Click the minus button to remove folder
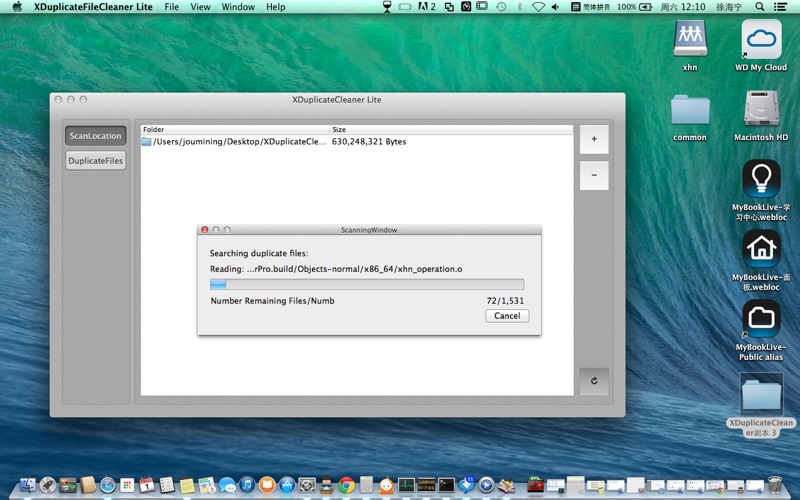800x500 pixels. point(594,175)
